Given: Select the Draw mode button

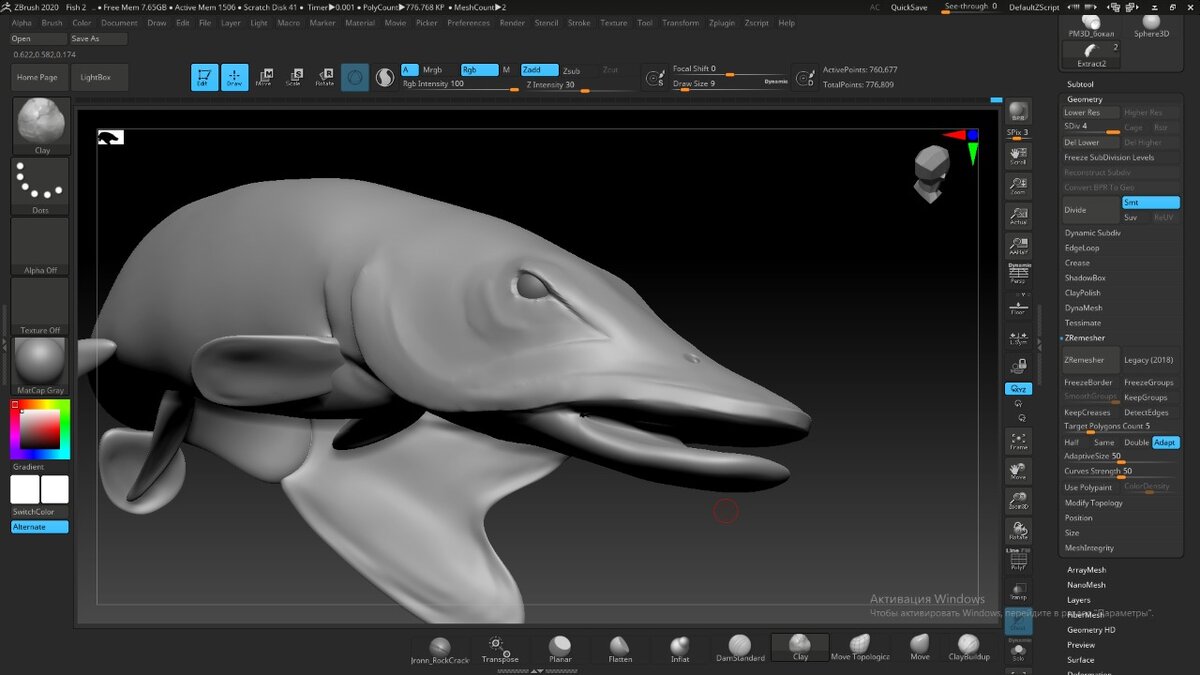Looking at the screenshot, I should [x=234, y=77].
